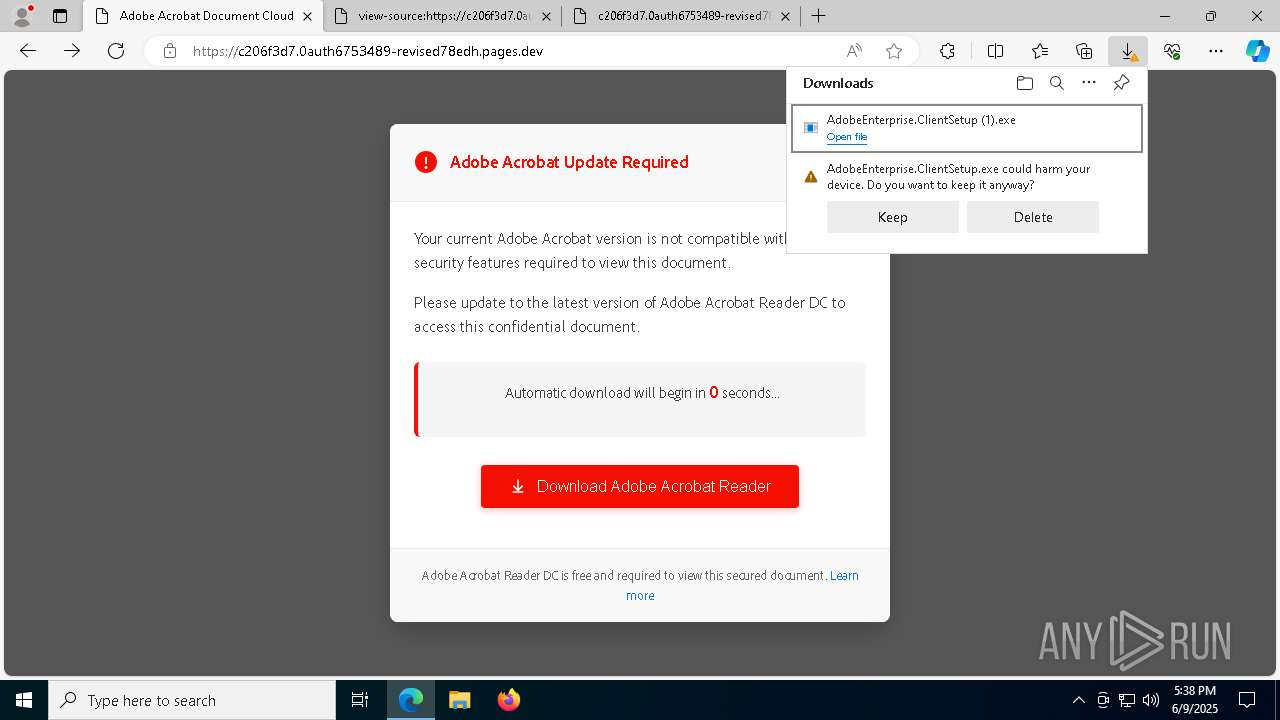
Task: Enter split screen view
Action: tap(995, 51)
